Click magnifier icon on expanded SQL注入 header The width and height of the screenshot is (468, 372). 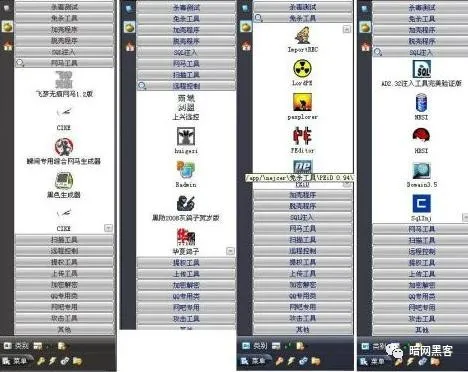378,52
